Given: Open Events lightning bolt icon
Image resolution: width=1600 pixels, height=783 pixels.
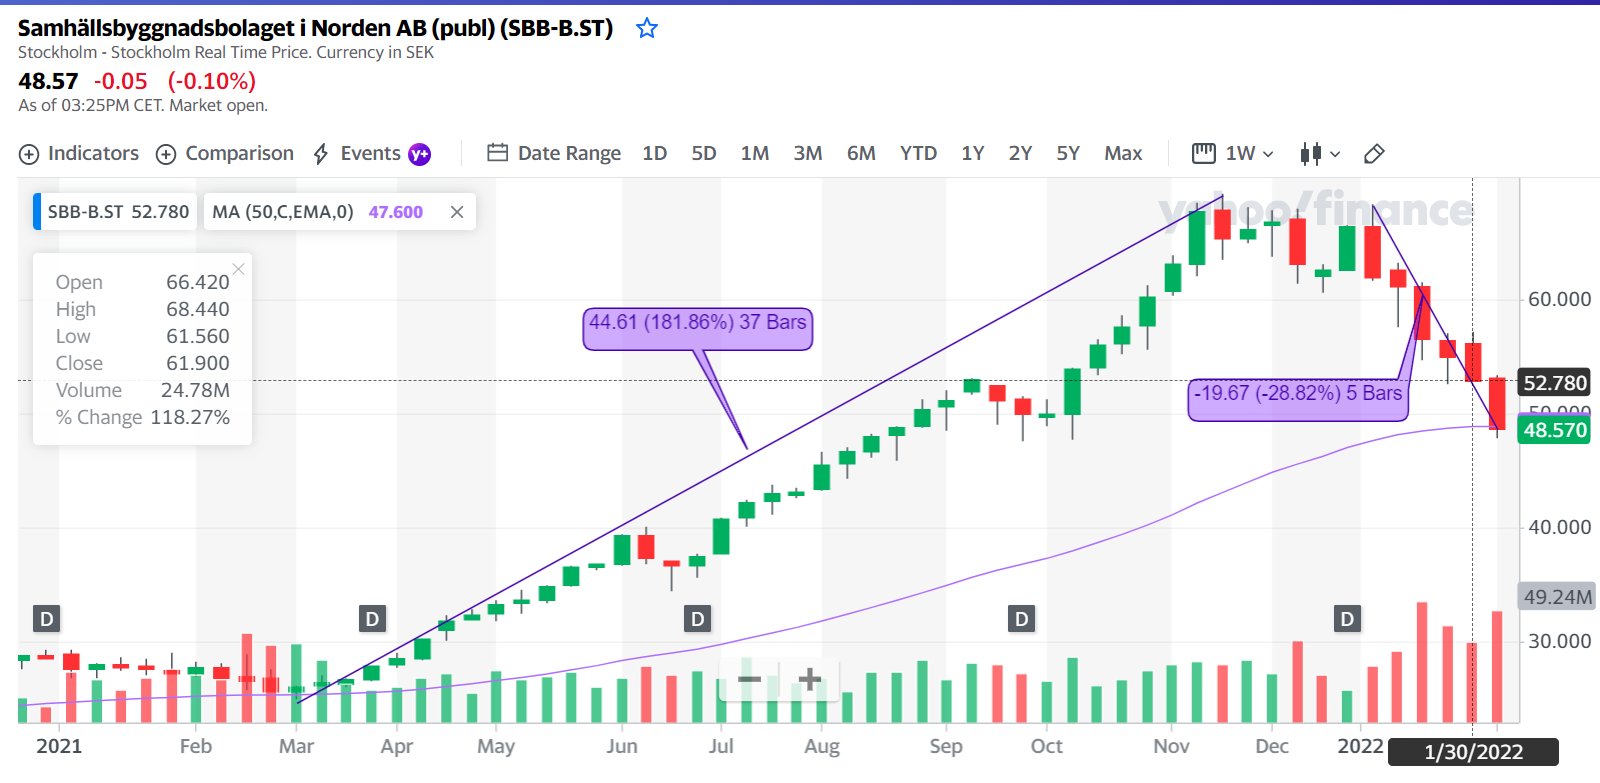Looking at the screenshot, I should tap(321, 154).
